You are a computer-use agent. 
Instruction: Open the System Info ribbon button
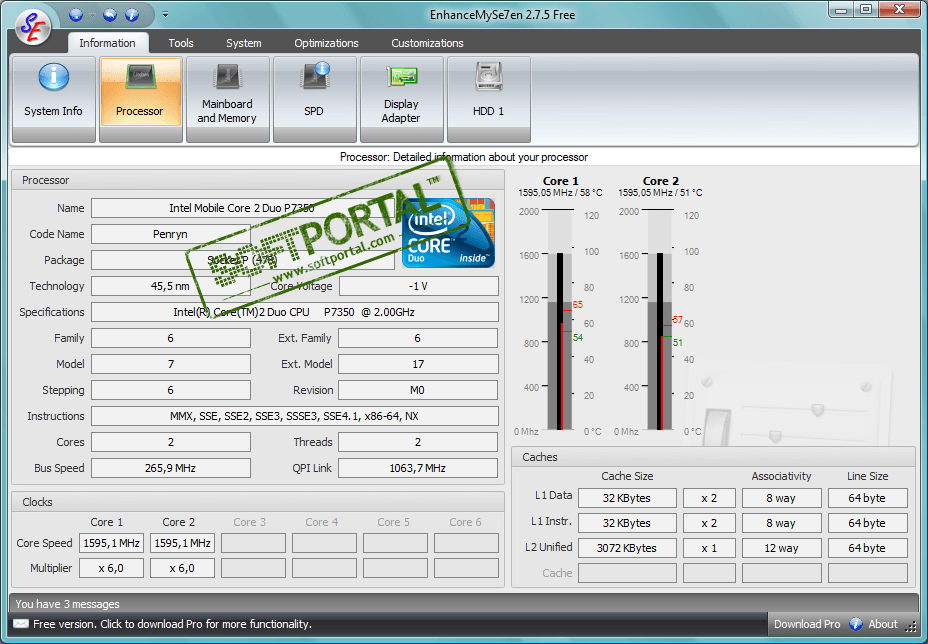tap(53, 99)
